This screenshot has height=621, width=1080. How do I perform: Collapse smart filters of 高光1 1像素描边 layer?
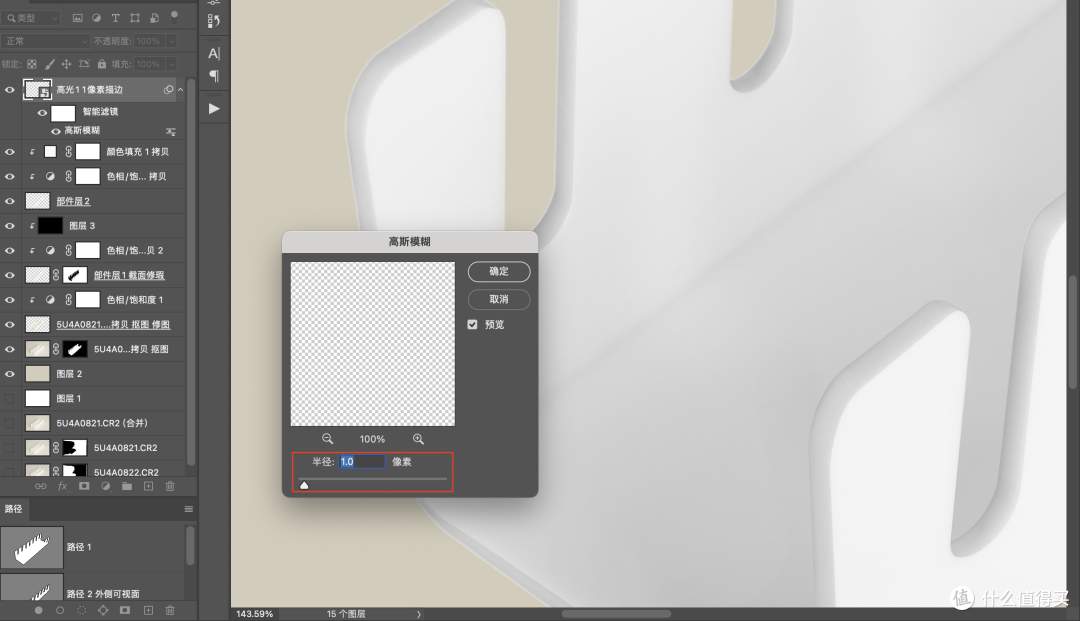pos(180,90)
